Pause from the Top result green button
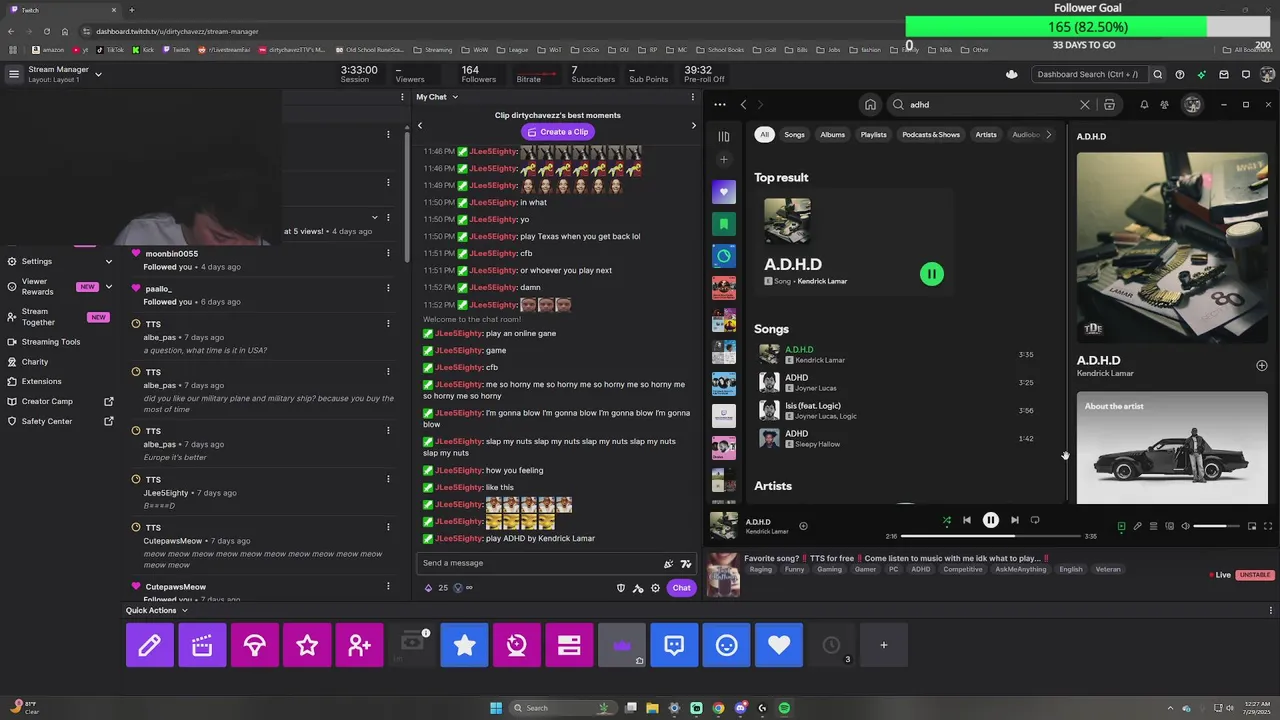This screenshot has height=720, width=1280. coord(931,273)
